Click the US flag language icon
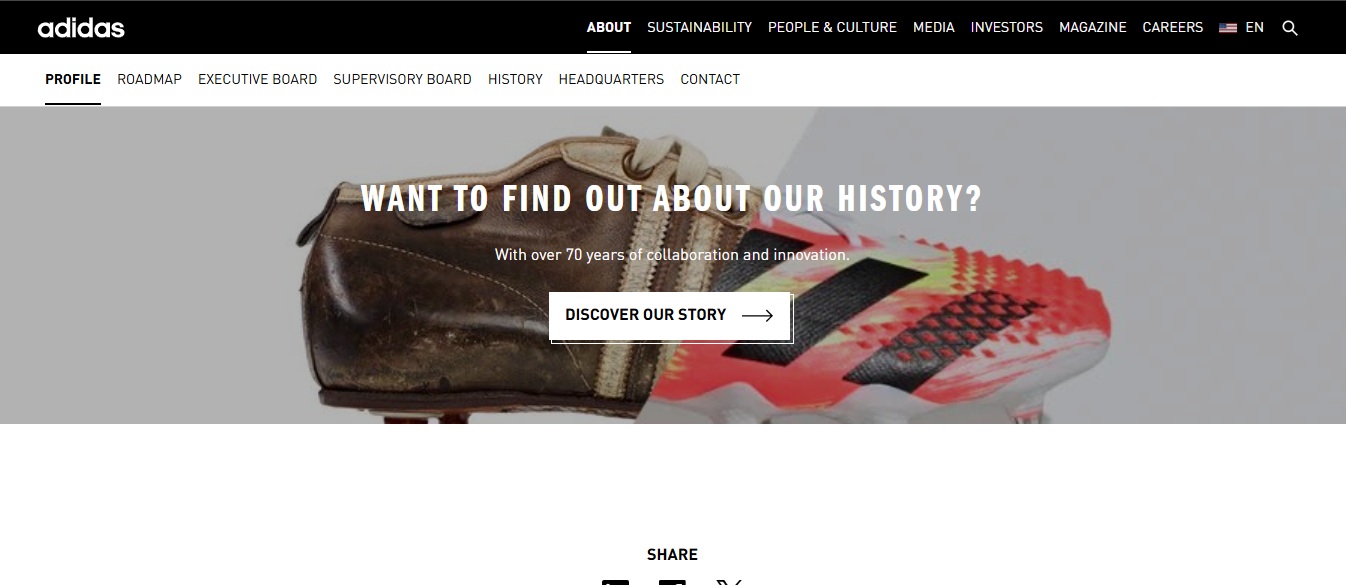 pos(1228,28)
